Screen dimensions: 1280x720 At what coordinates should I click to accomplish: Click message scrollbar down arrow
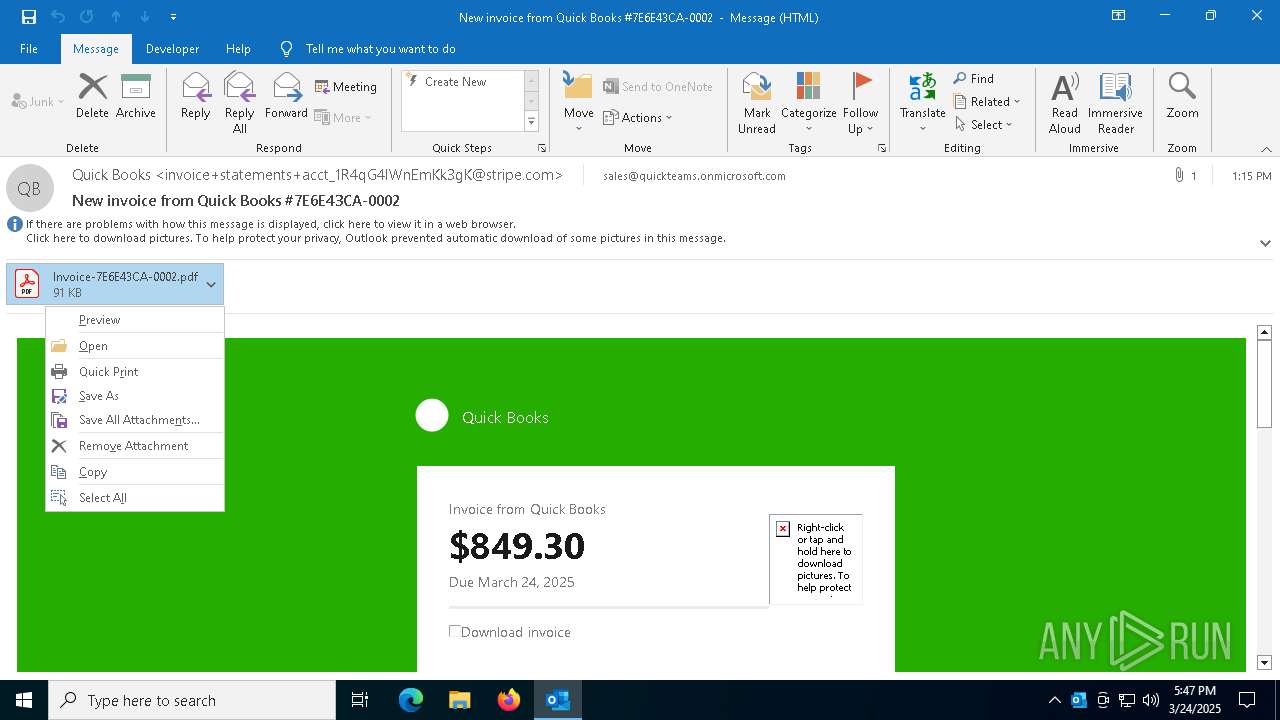click(1264, 663)
